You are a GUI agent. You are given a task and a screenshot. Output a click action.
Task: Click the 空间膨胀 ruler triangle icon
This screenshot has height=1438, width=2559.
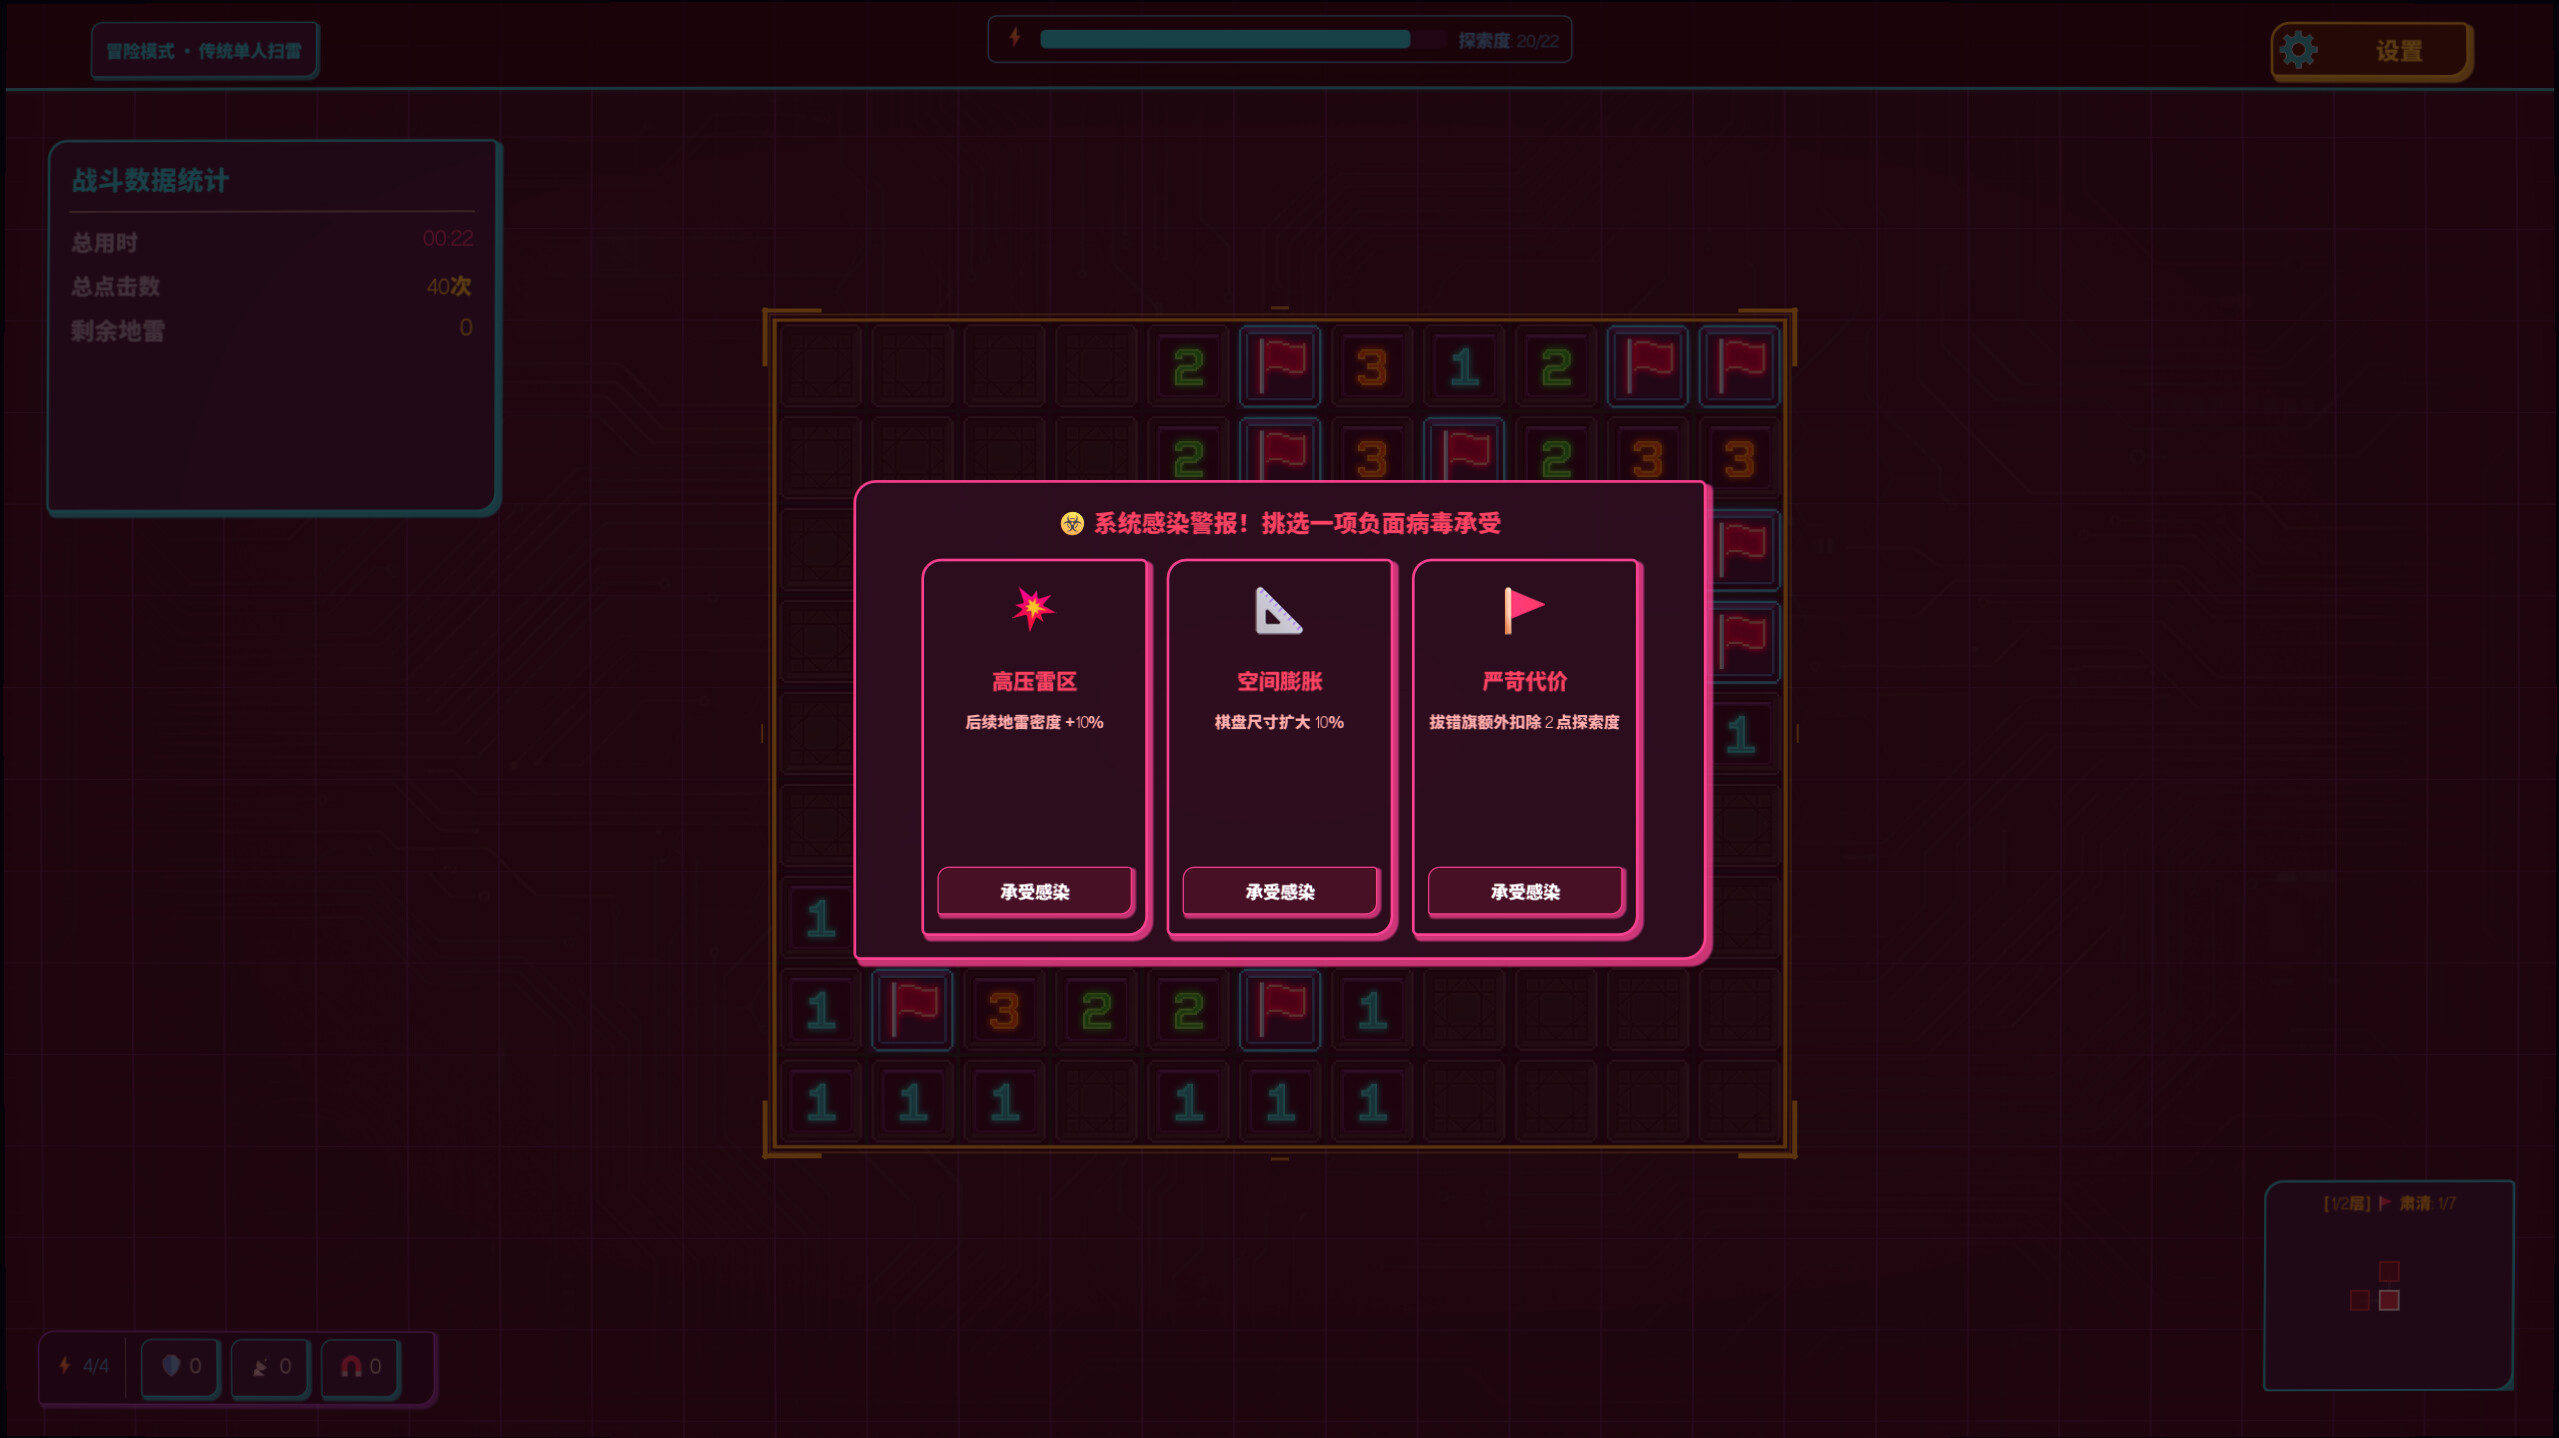[1278, 611]
